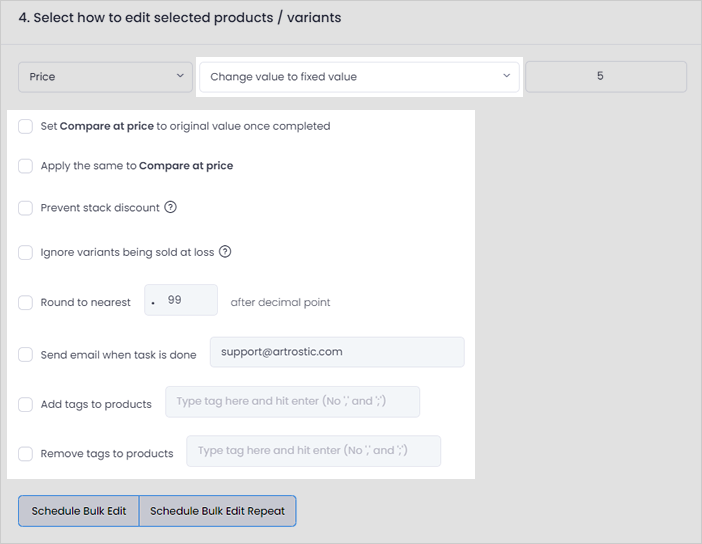Click the Schedule Bulk Edit button
Screen dimensions: 702x544
coord(79,511)
